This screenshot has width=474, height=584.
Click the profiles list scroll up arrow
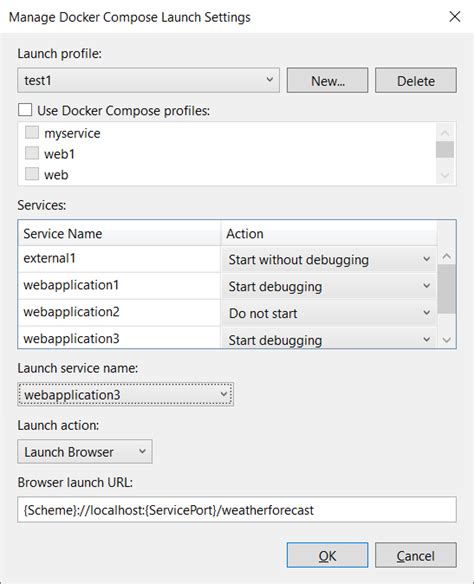click(x=445, y=132)
